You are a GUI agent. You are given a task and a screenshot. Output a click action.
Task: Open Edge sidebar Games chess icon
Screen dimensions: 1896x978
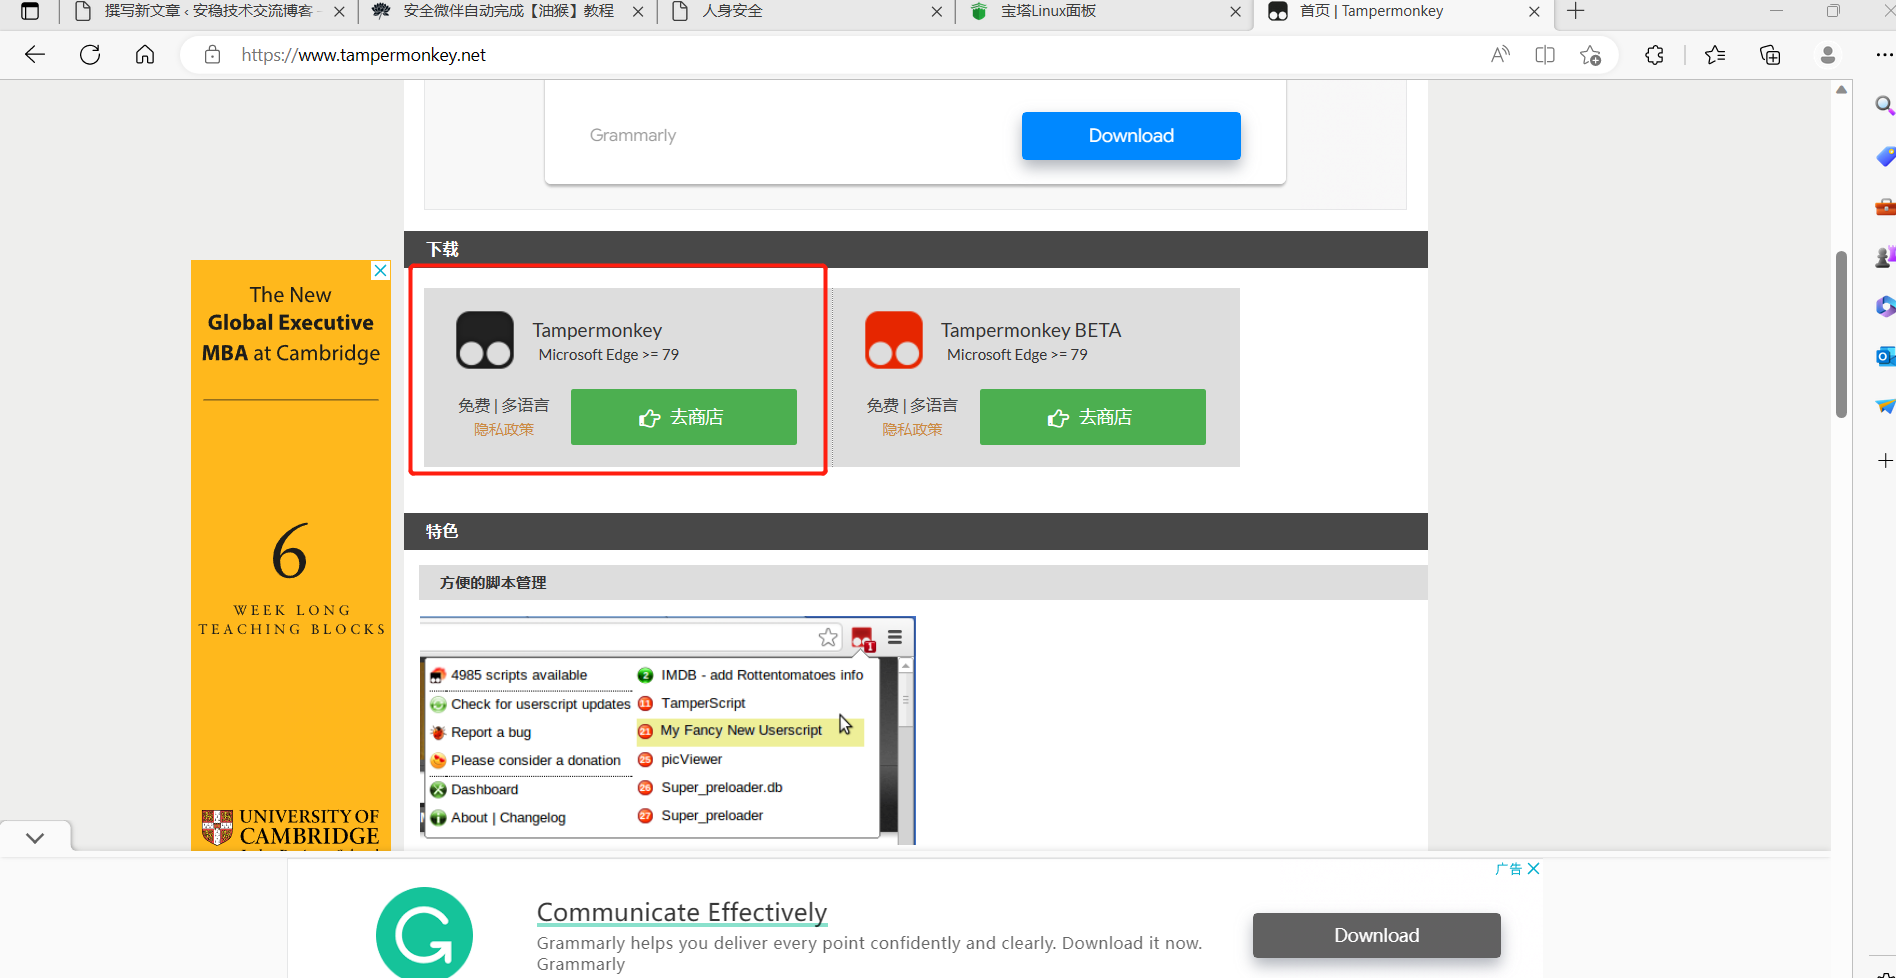coord(1885,257)
